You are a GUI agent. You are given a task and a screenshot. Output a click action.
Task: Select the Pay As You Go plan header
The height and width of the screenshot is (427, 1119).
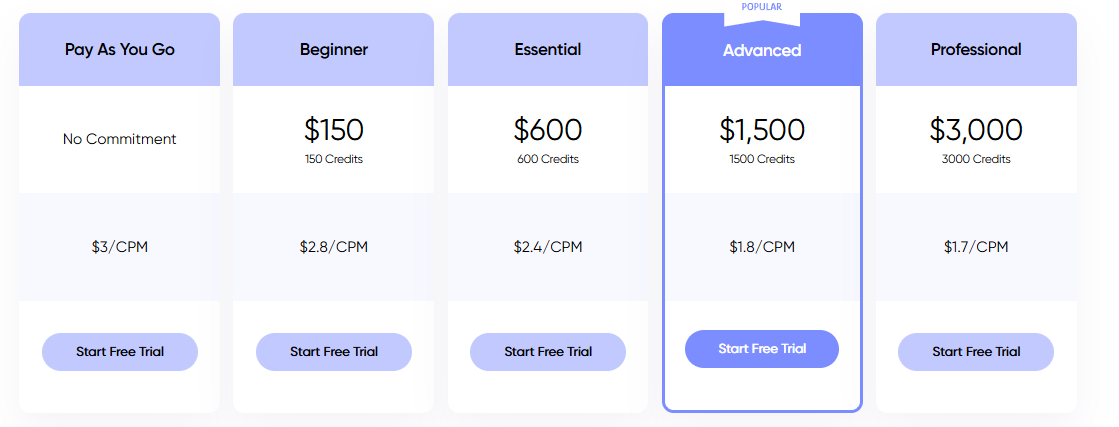click(x=120, y=49)
